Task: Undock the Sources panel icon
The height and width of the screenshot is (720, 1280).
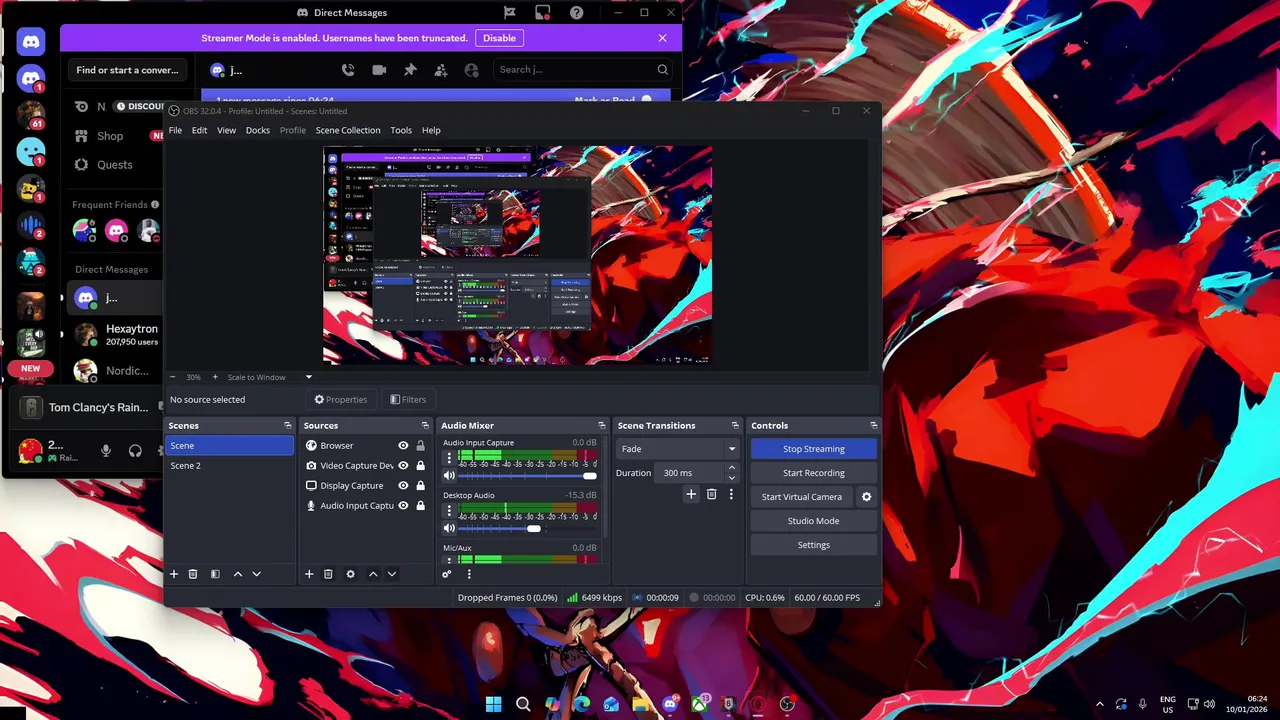Action: coord(425,426)
